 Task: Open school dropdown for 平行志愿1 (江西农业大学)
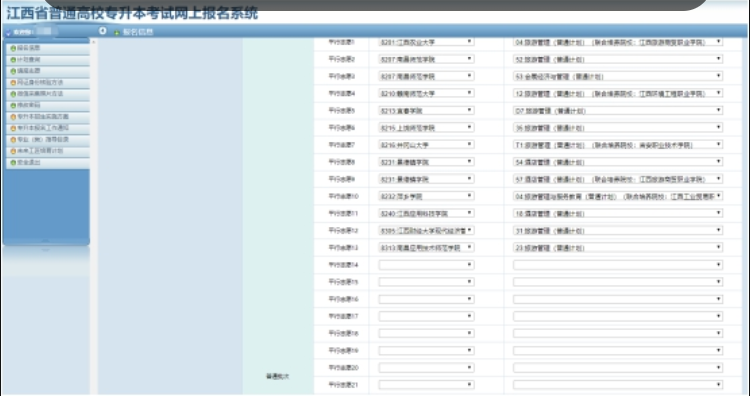click(426, 42)
